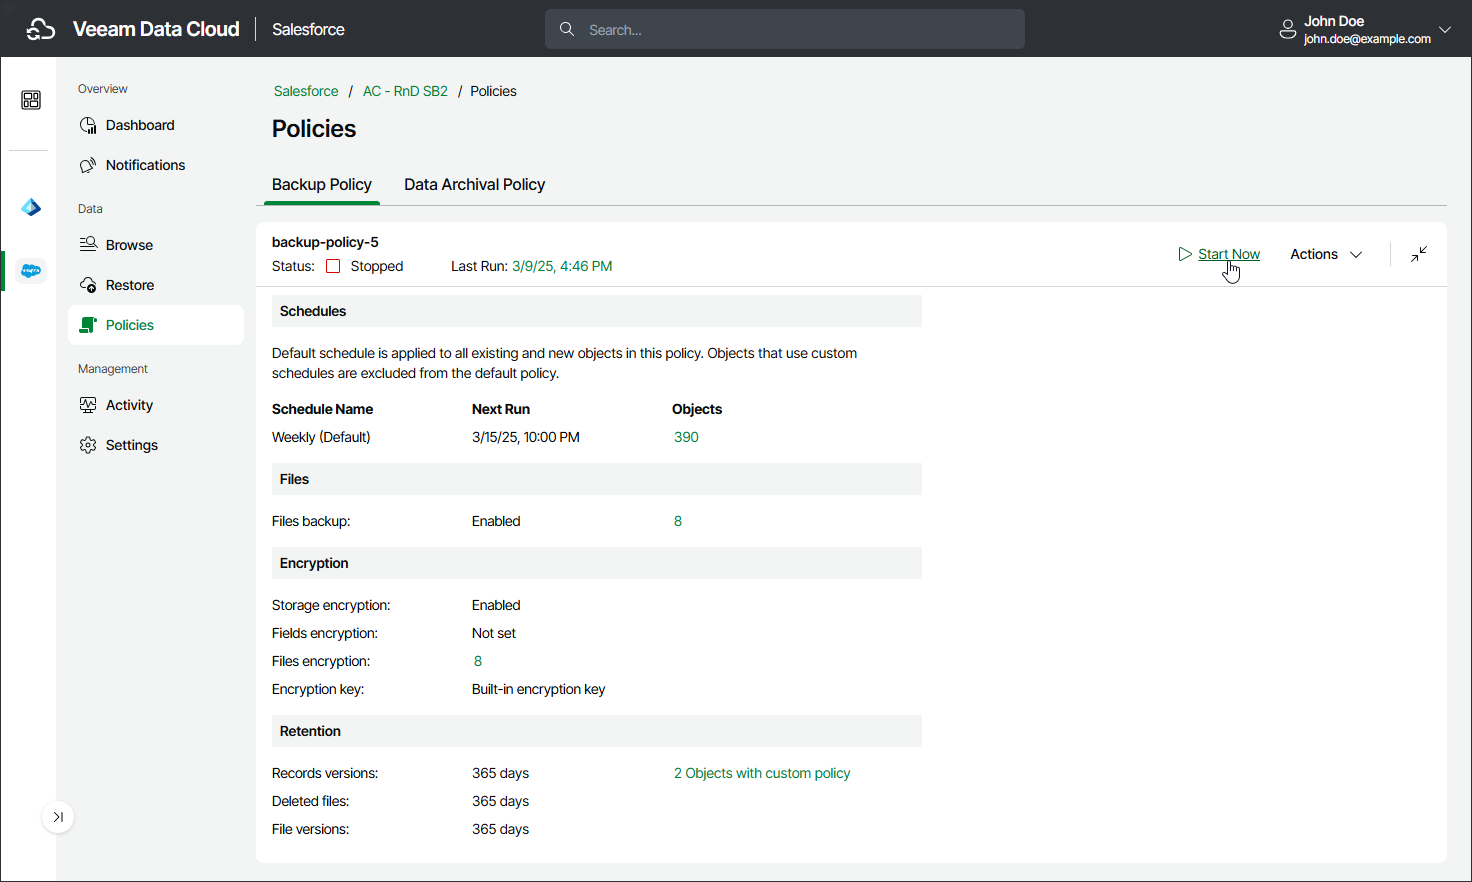Open the John Doe account dropdown chevron
The width and height of the screenshot is (1472, 882).
coord(1445,30)
